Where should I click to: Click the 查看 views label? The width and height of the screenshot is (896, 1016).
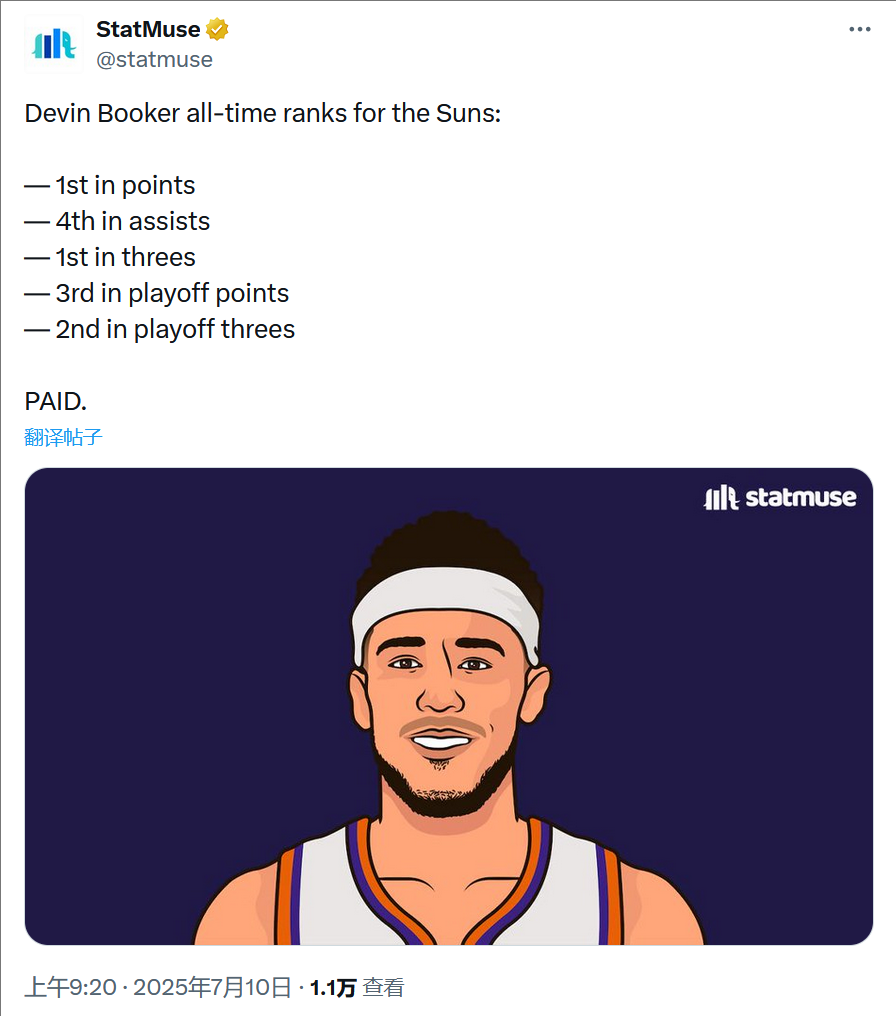pyautogui.click(x=384, y=987)
